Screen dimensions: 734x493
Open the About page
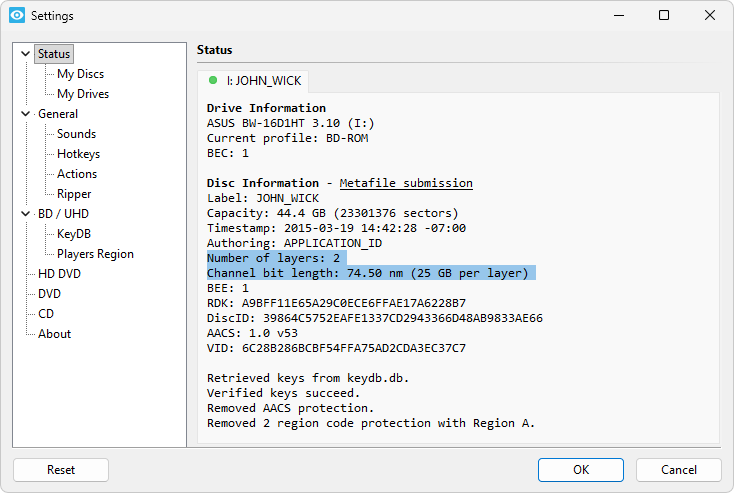point(54,334)
